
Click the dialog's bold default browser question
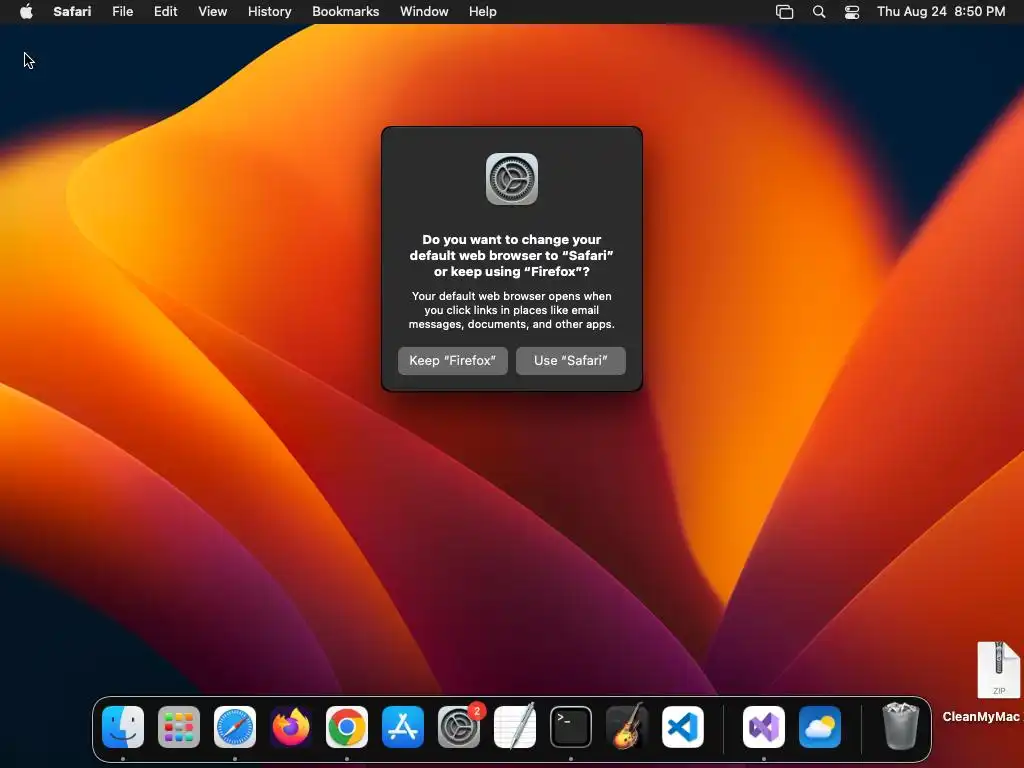tap(511, 255)
